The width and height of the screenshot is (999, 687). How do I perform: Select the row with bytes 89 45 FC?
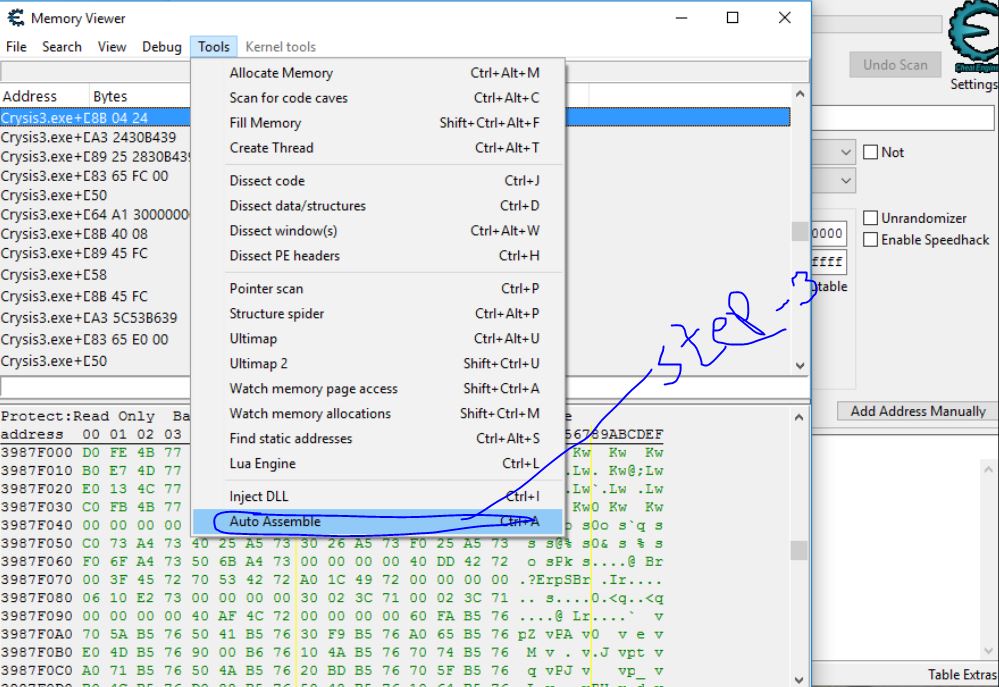tap(95, 253)
